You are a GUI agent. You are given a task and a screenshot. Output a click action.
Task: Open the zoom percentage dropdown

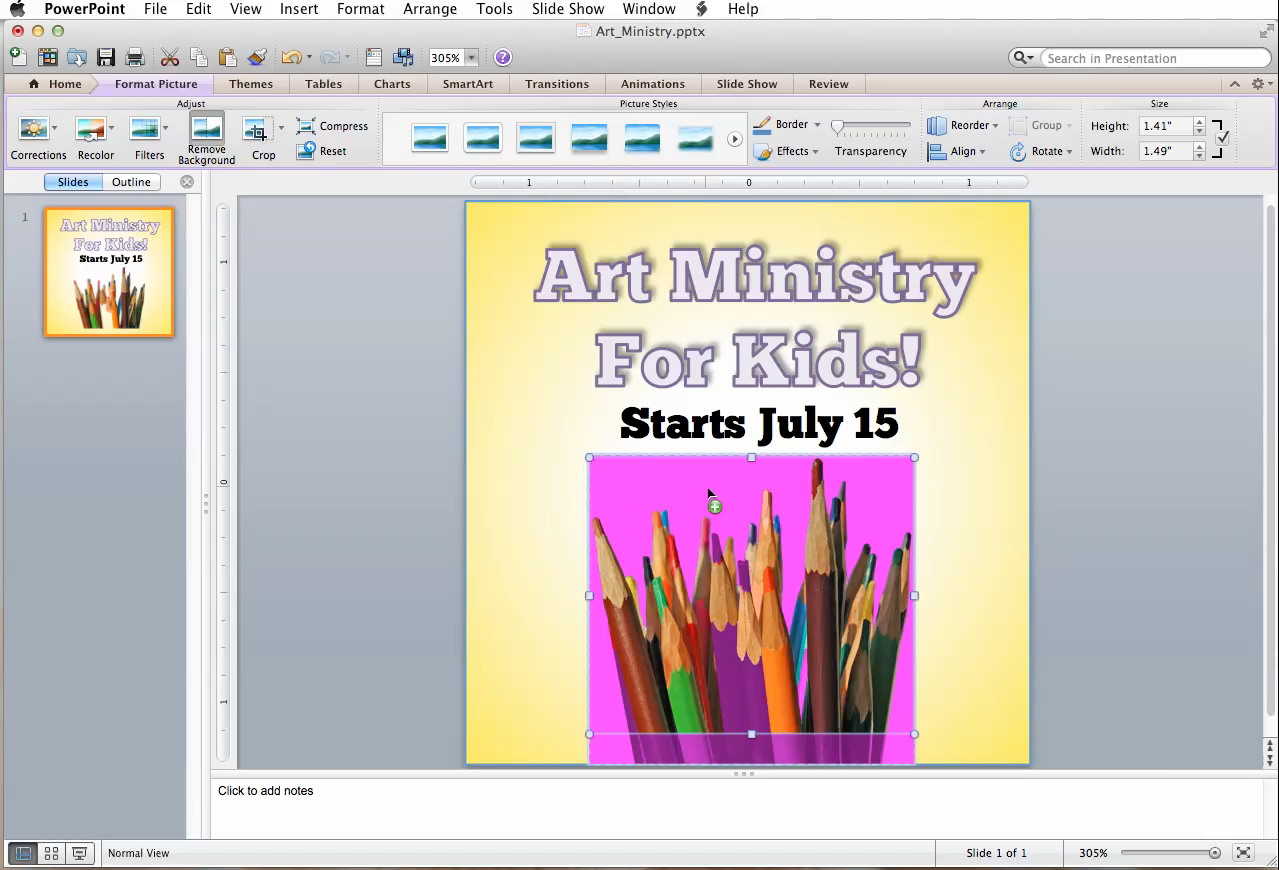tap(470, 57)
